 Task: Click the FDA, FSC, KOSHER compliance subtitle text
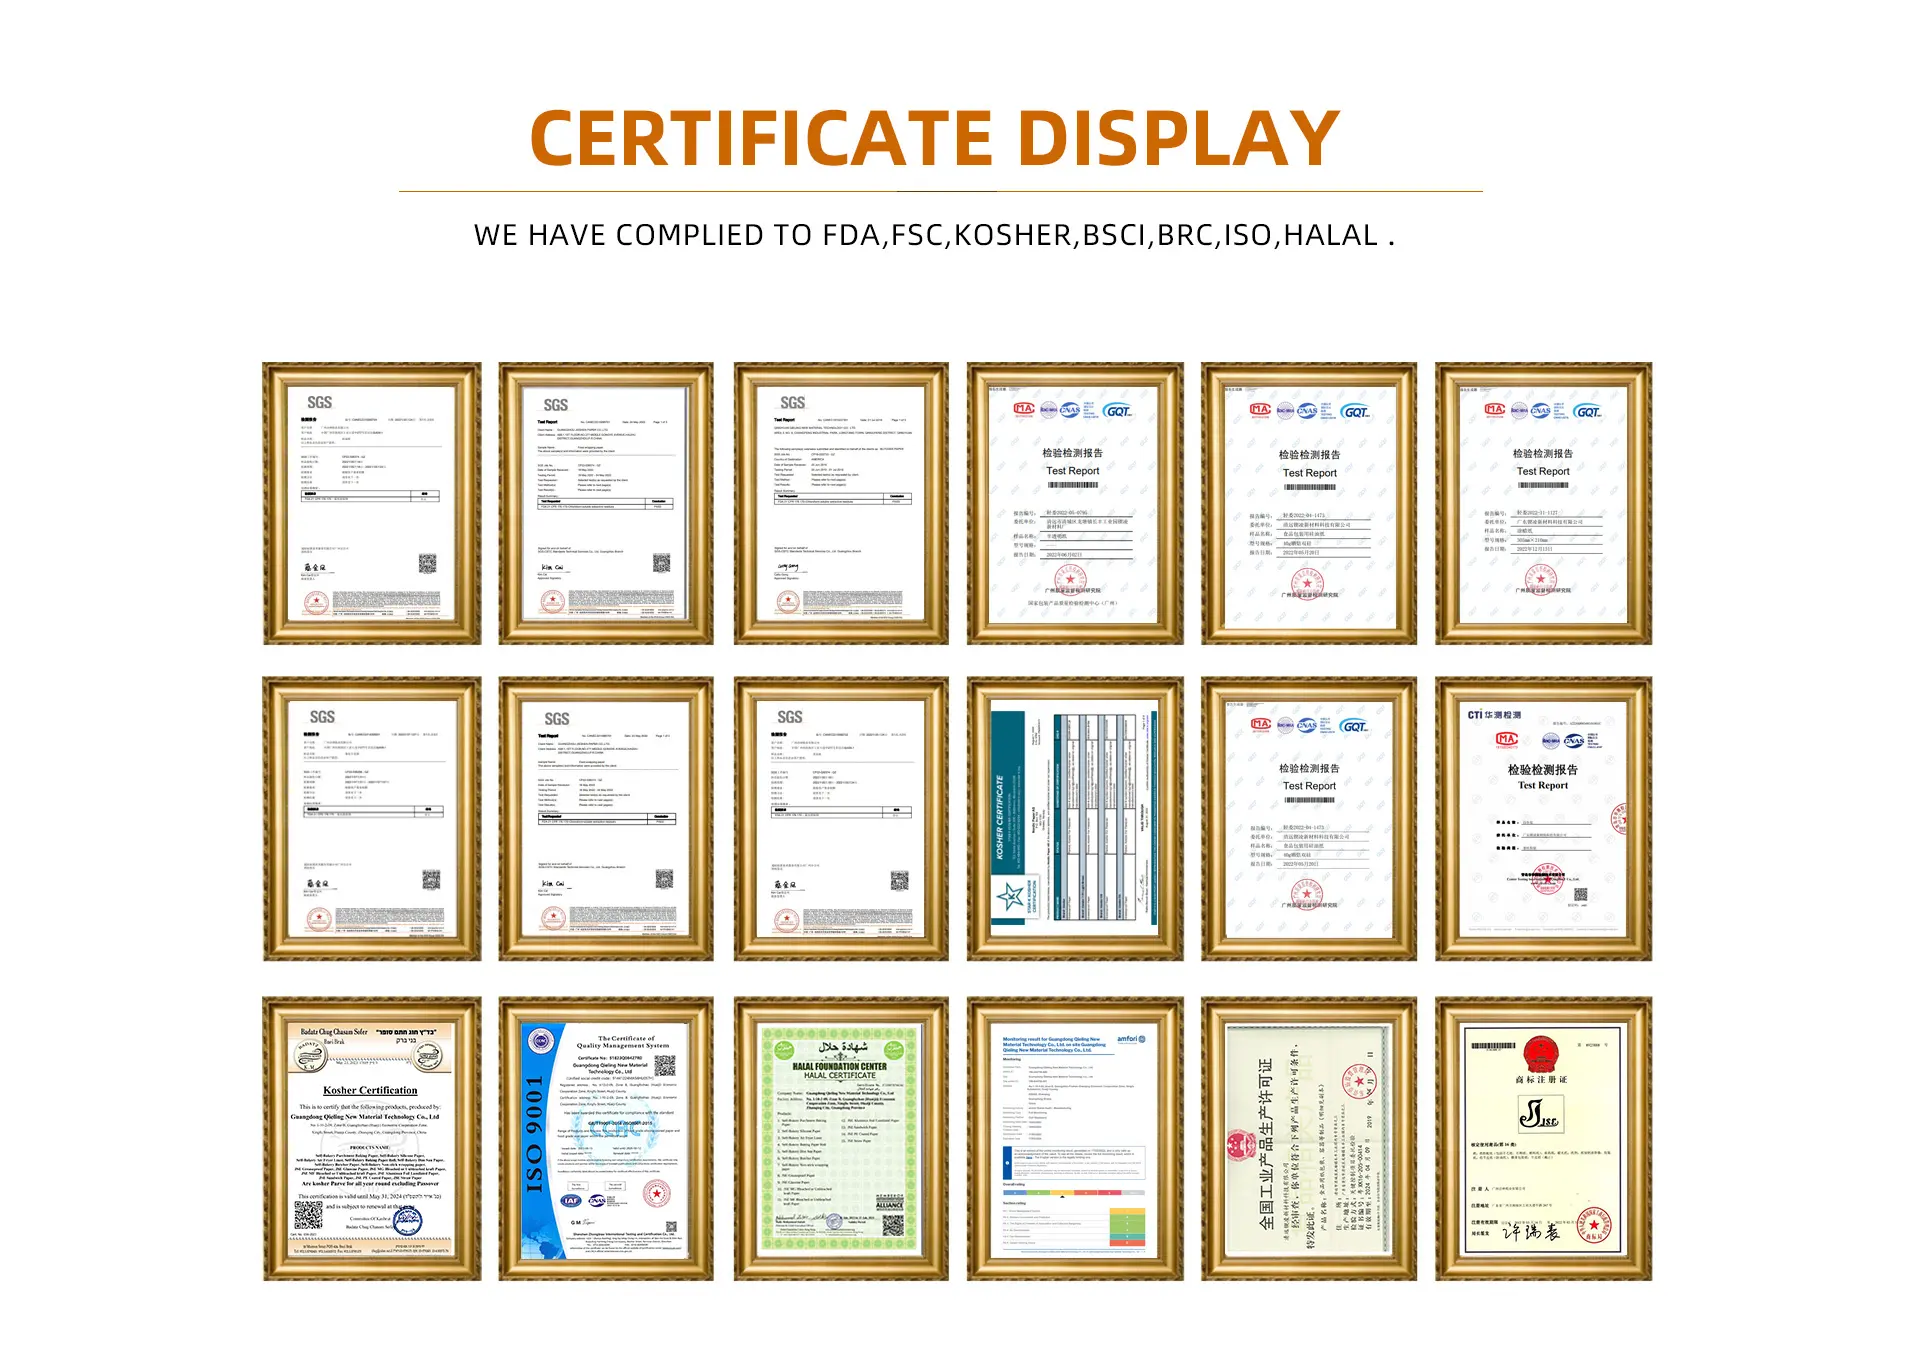934,235
